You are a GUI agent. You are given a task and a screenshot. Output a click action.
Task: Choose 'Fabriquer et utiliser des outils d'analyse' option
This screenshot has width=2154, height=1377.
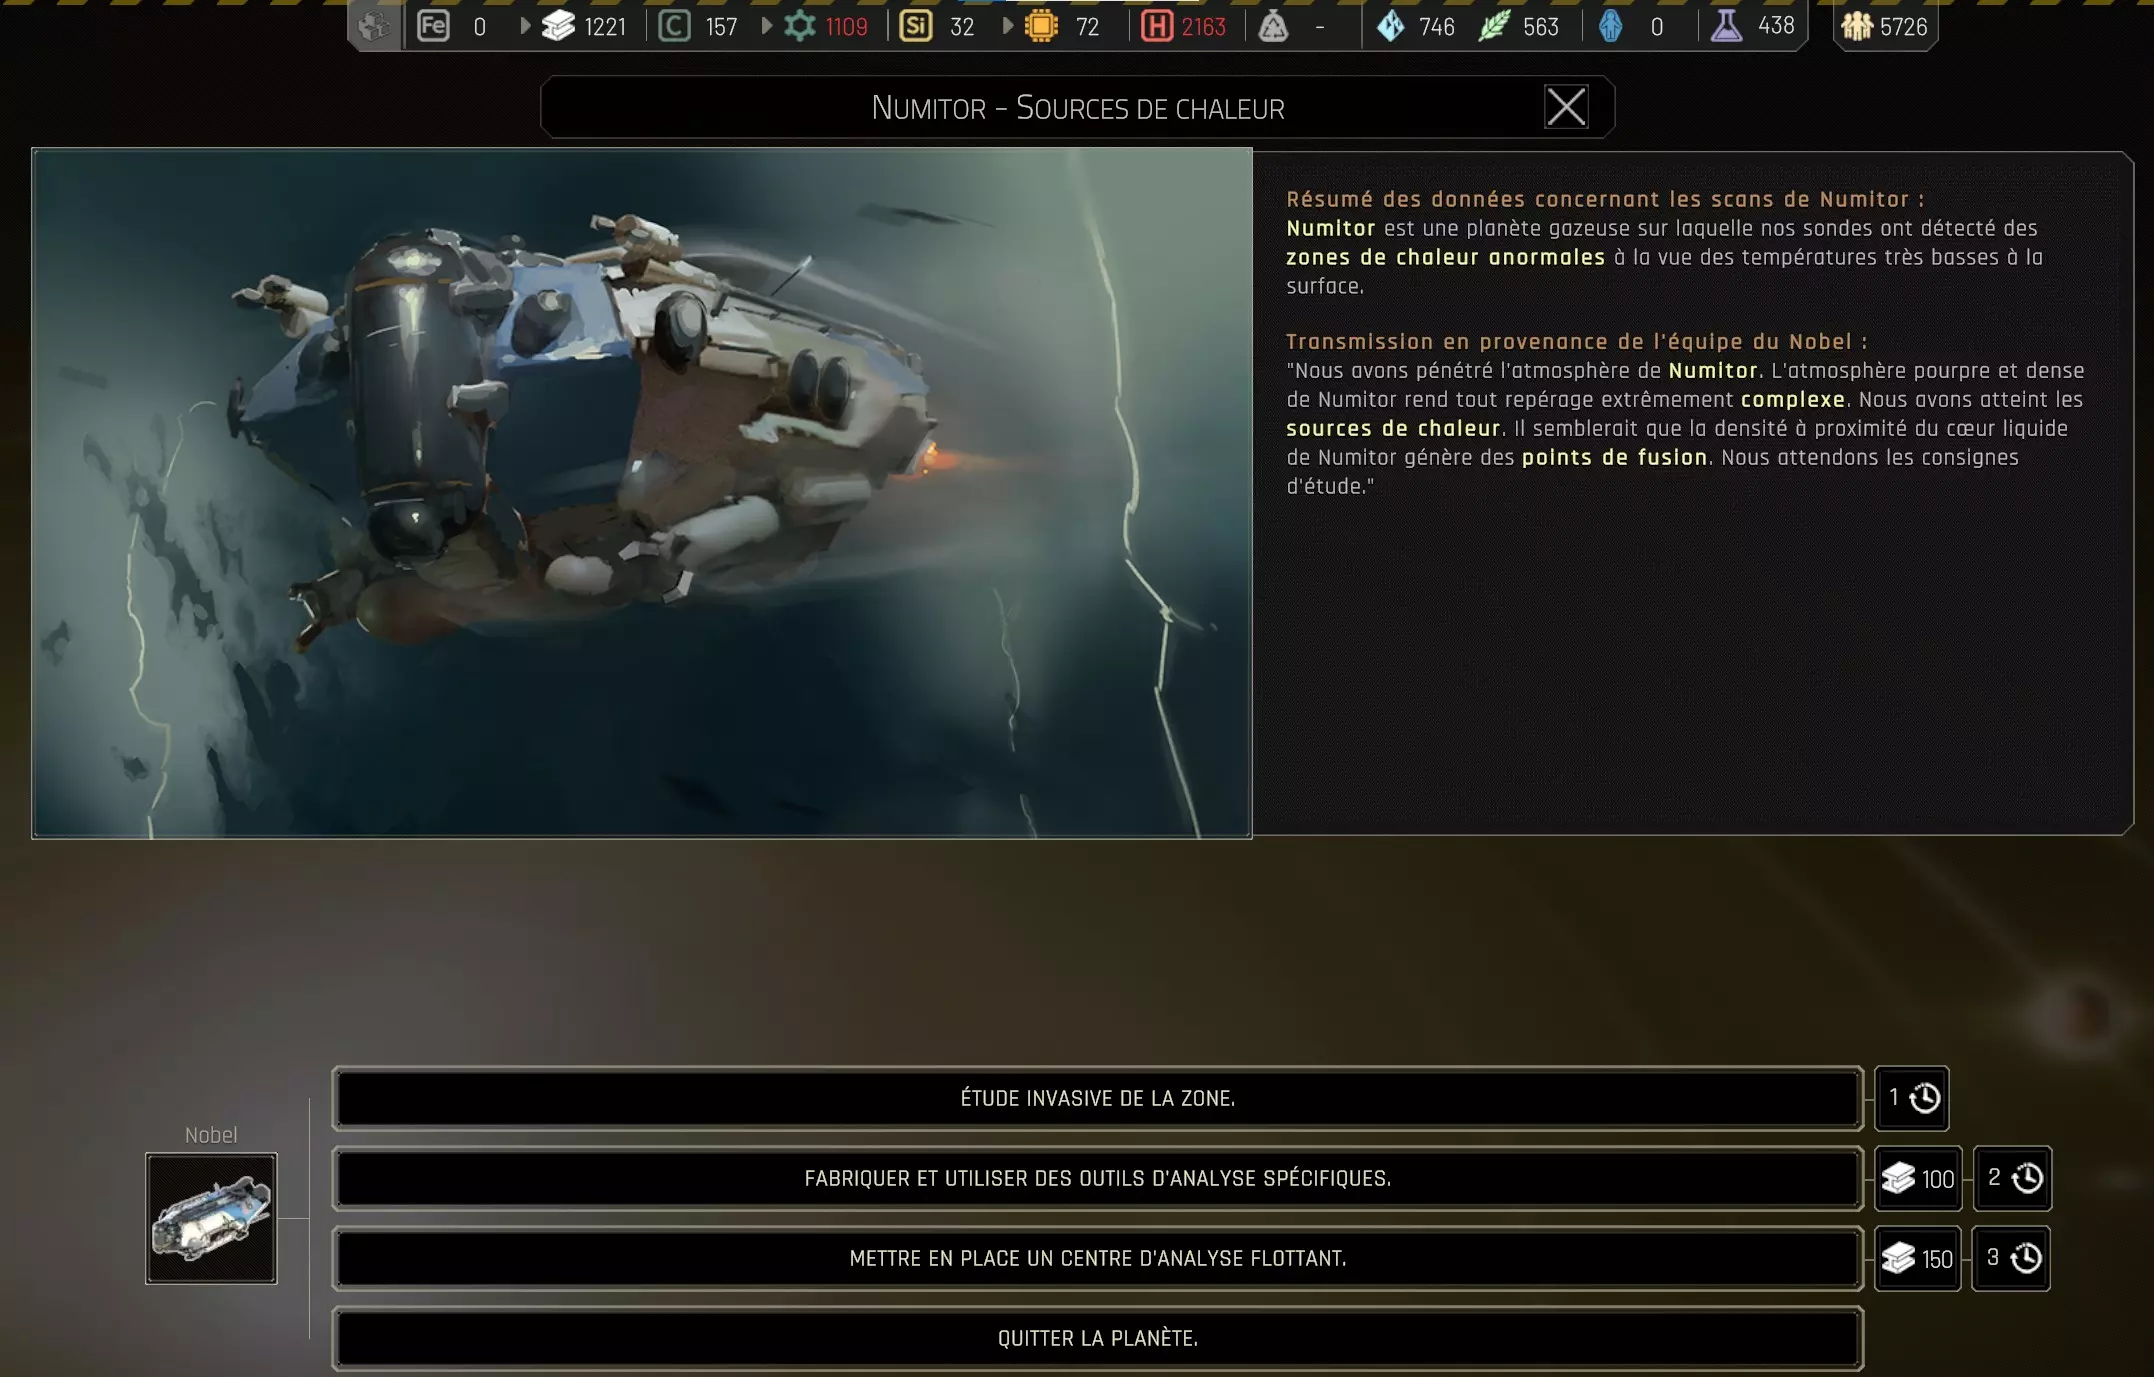(x=1097, y=1178)
